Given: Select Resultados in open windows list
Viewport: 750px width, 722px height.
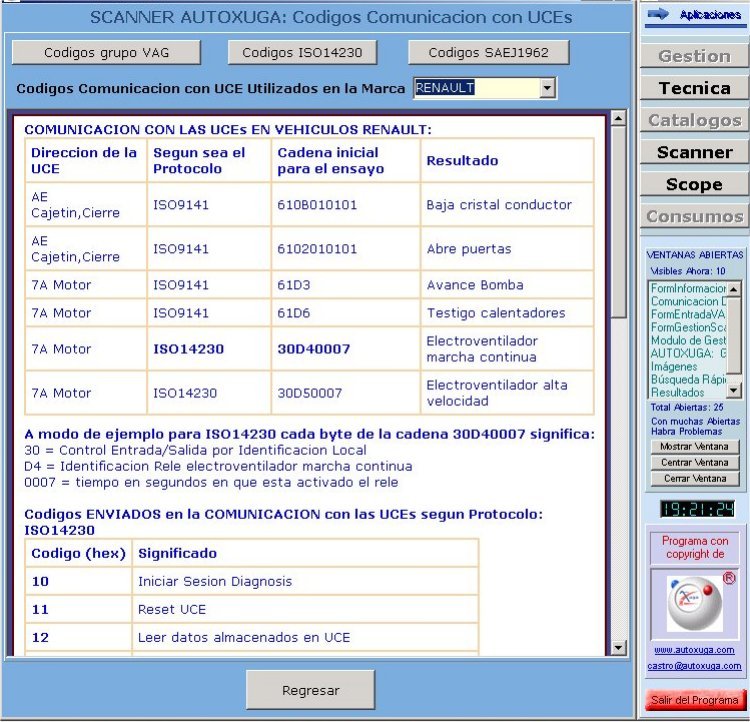Looking at the screenshot, I should pos(688,392).
